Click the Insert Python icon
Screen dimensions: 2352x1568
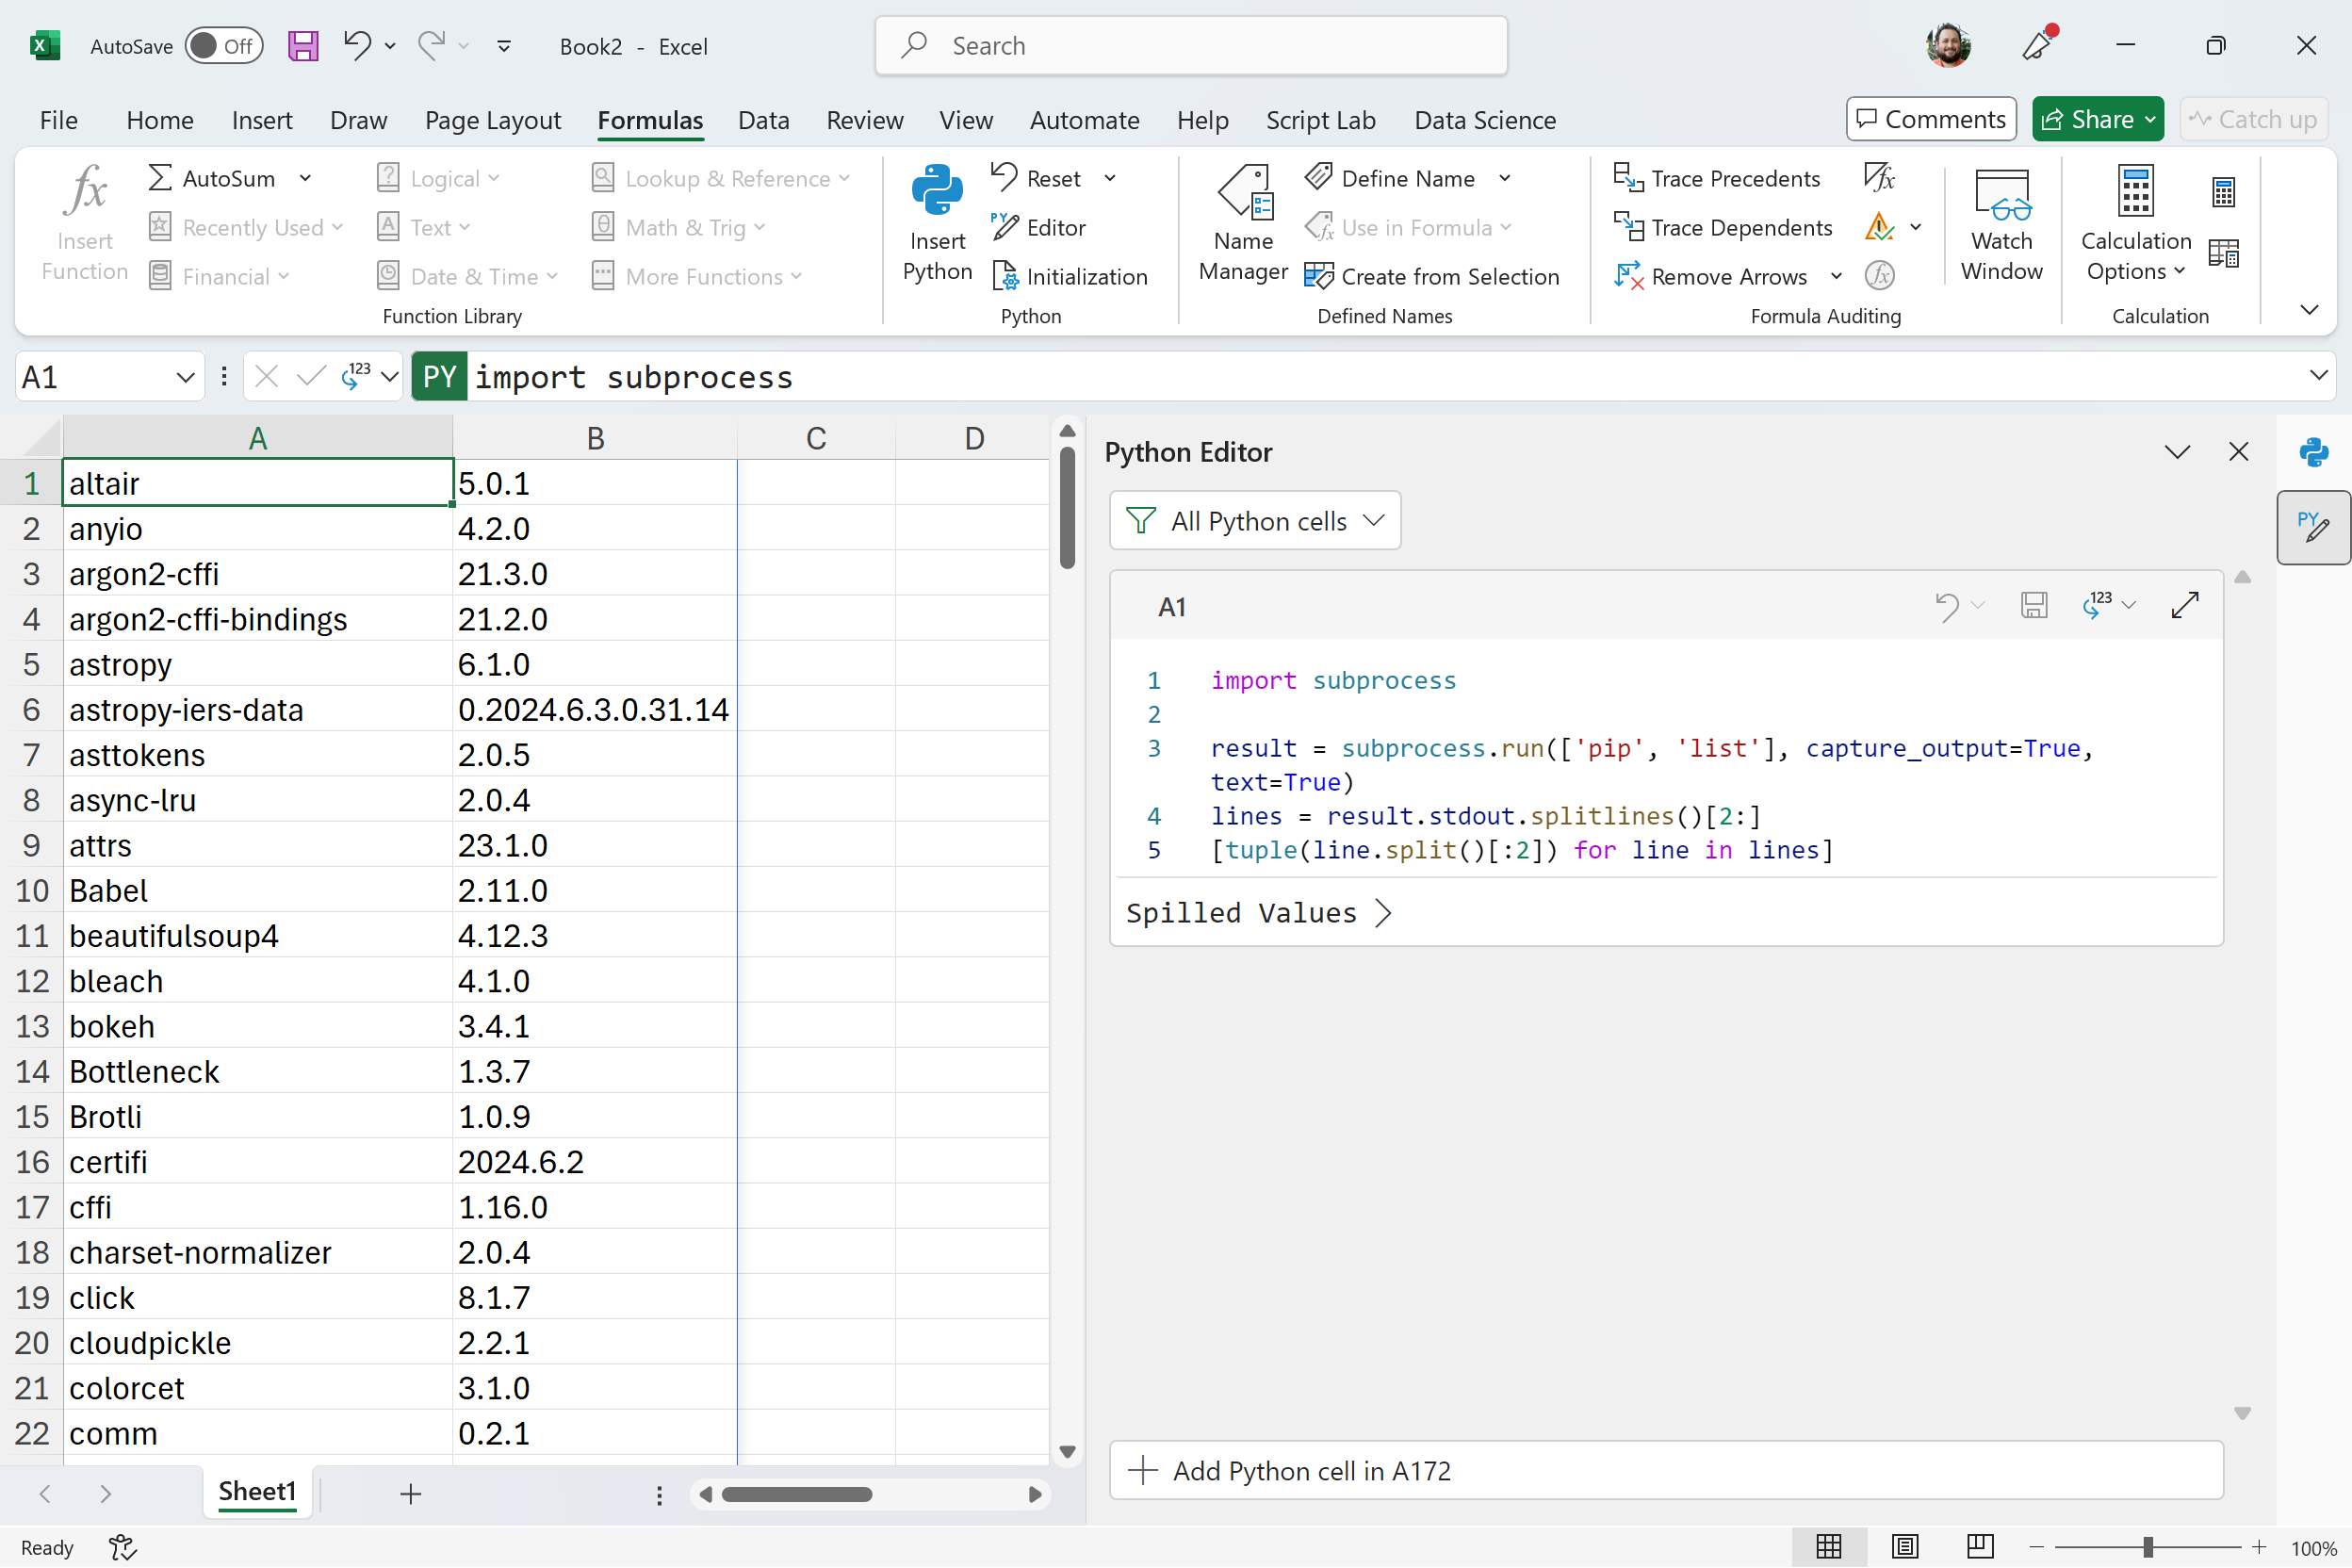coord(936,190)
